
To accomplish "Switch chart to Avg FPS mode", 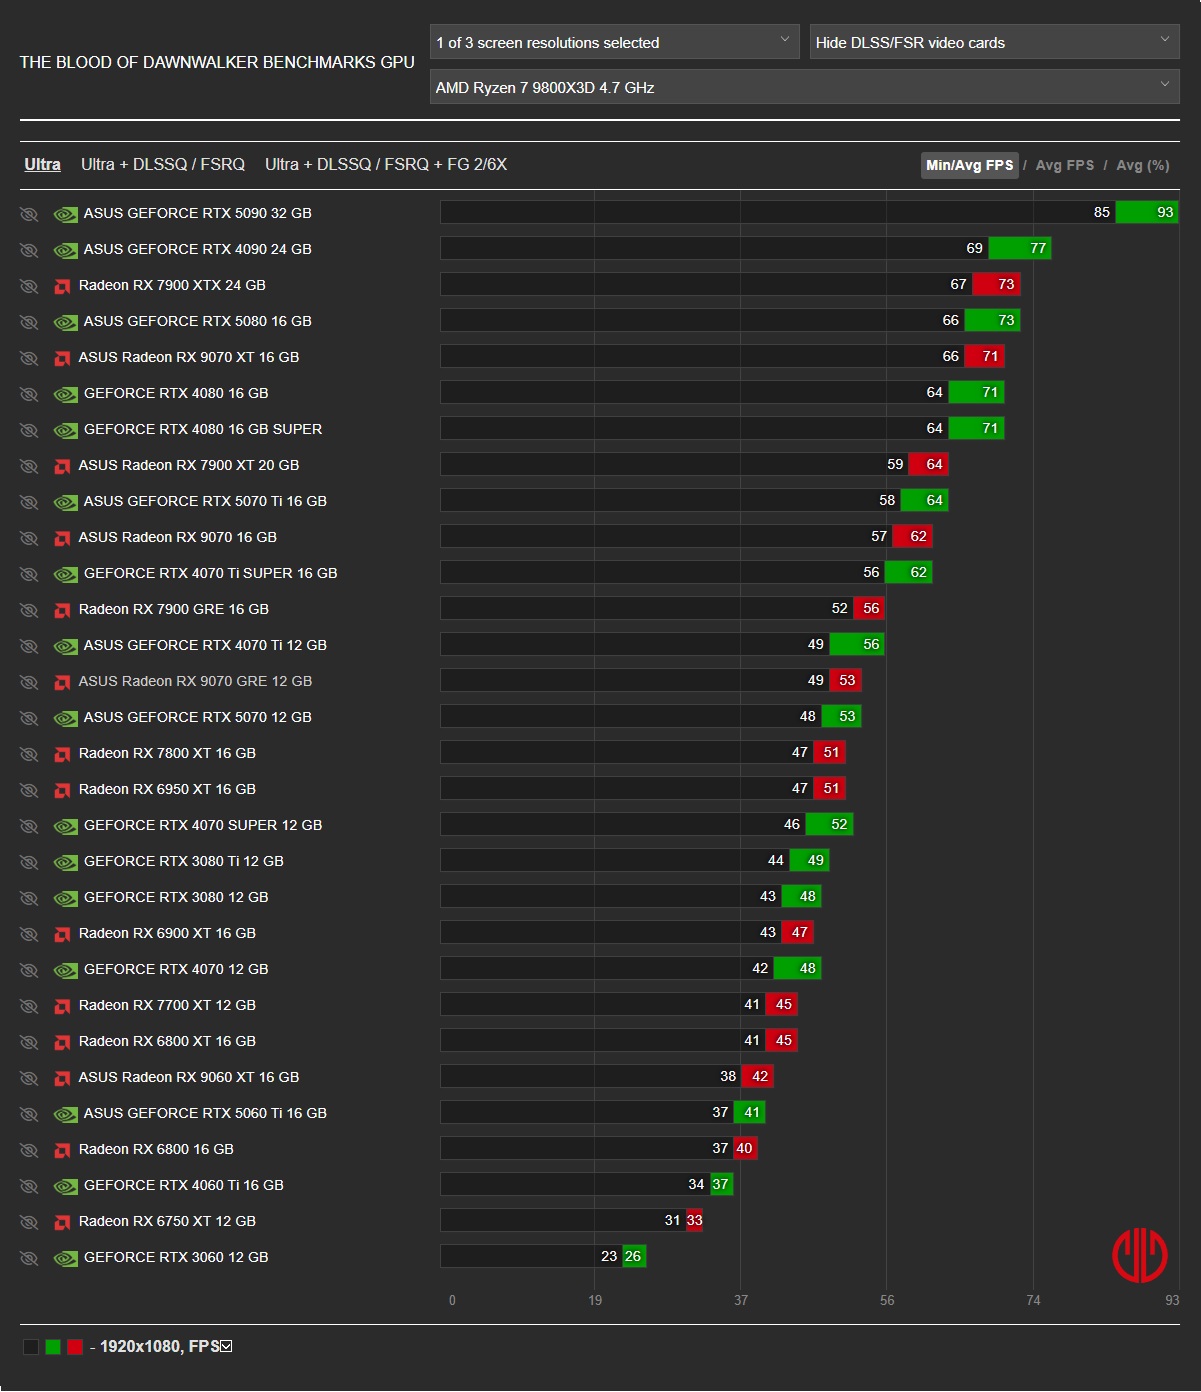I will (1064, 165).
